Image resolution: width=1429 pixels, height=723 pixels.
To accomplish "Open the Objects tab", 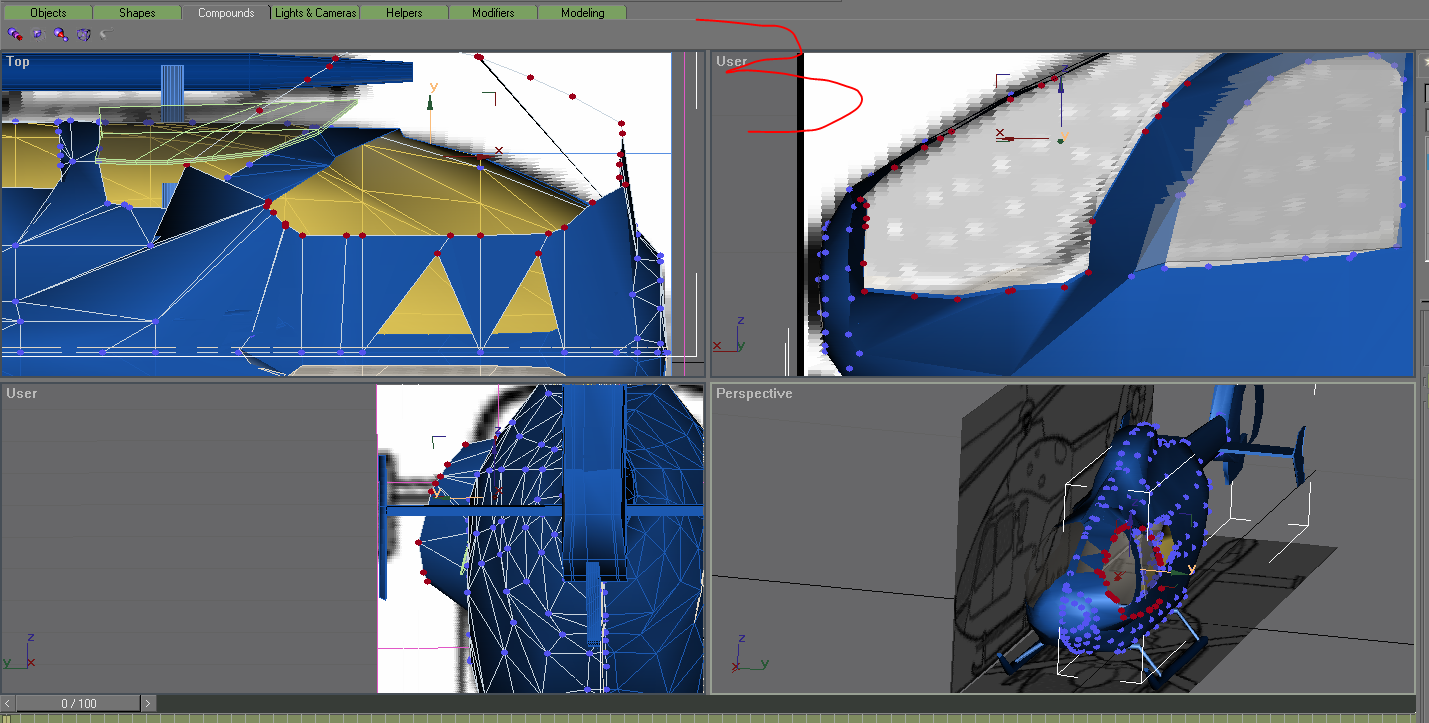I will click(x=48, y=13).
